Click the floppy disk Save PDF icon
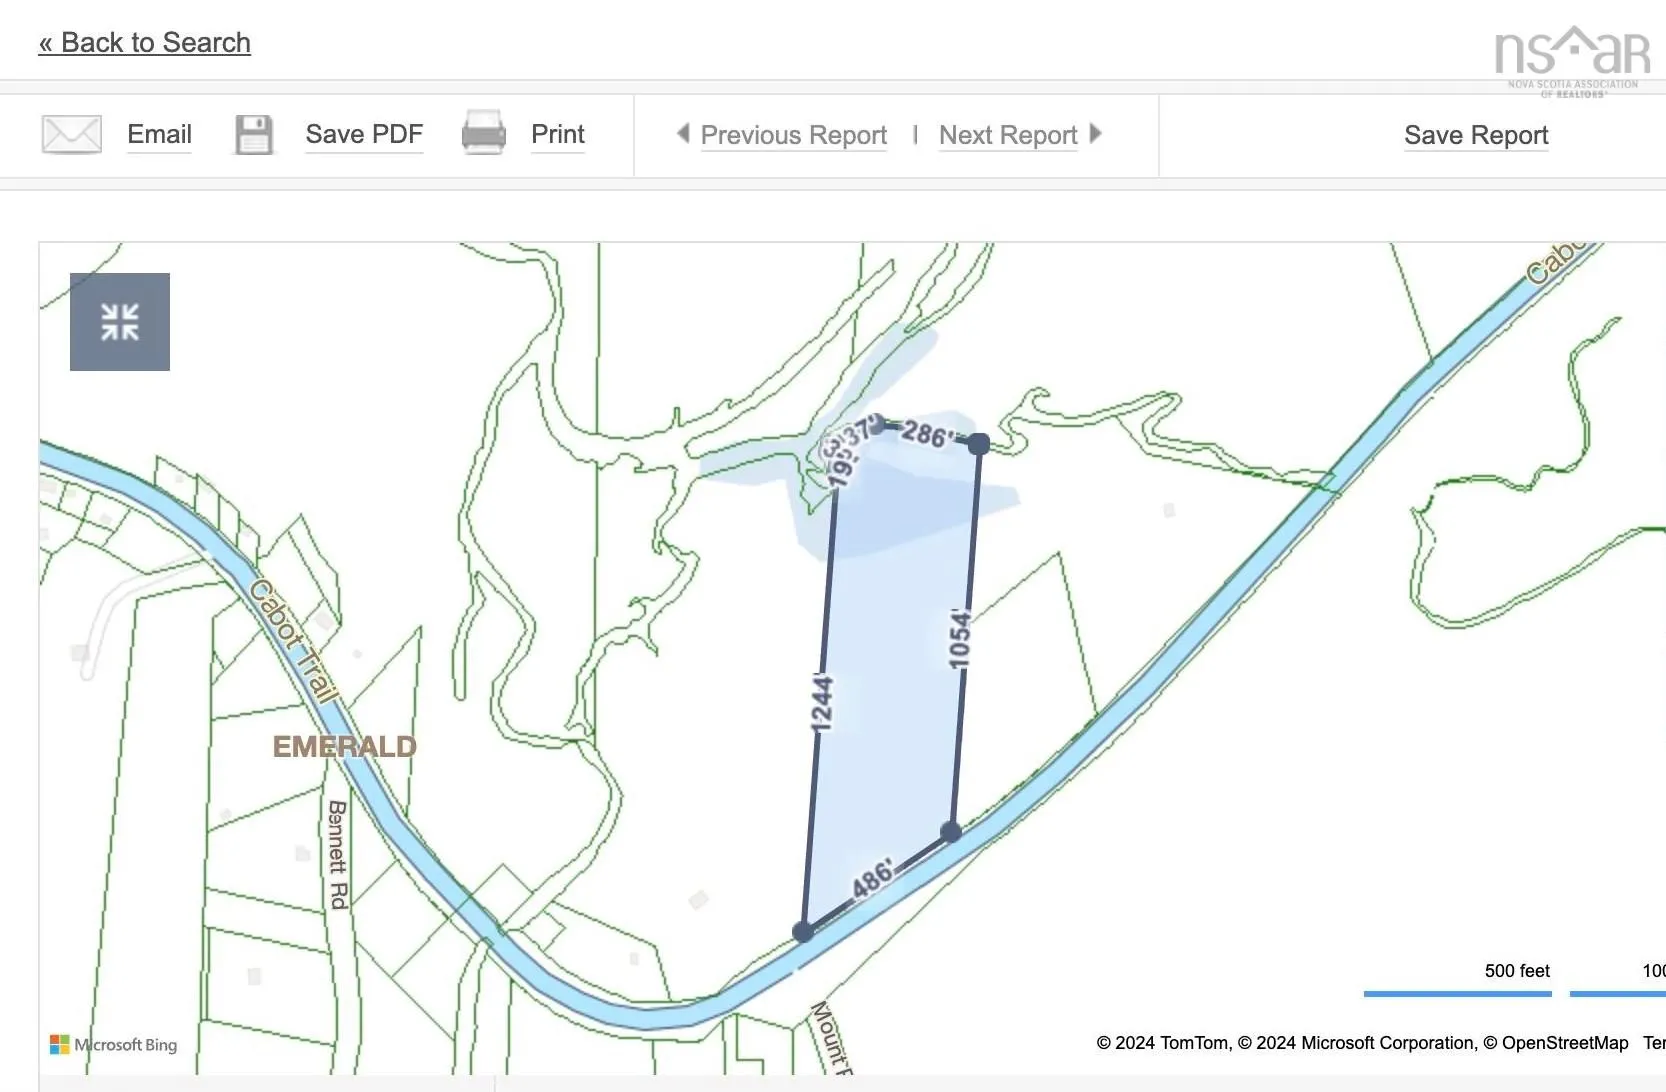Screen dimensions: 1666x1092 coord(254,135)
